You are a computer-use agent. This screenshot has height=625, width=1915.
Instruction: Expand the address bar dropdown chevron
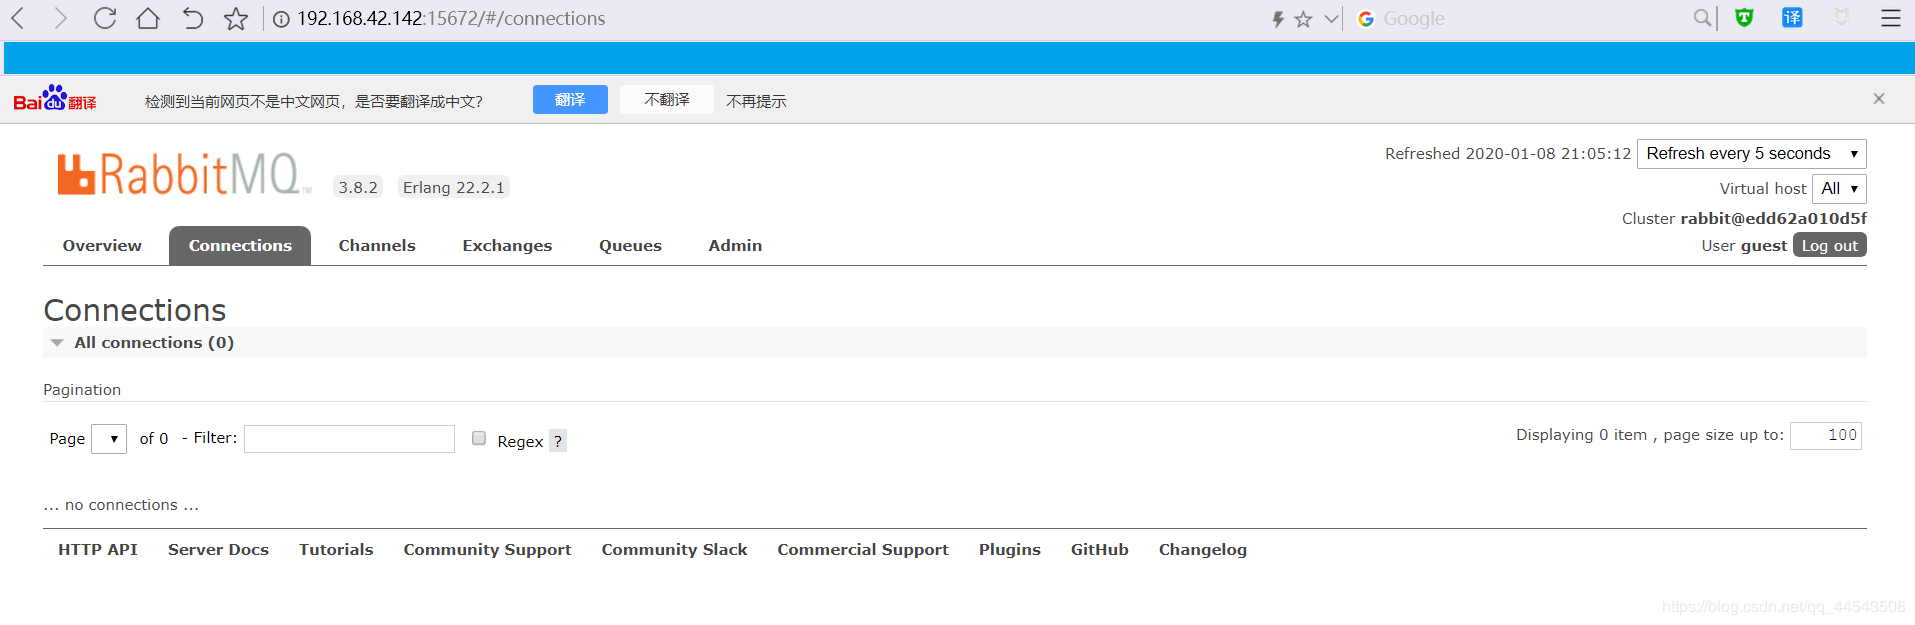pos(1331,19)
